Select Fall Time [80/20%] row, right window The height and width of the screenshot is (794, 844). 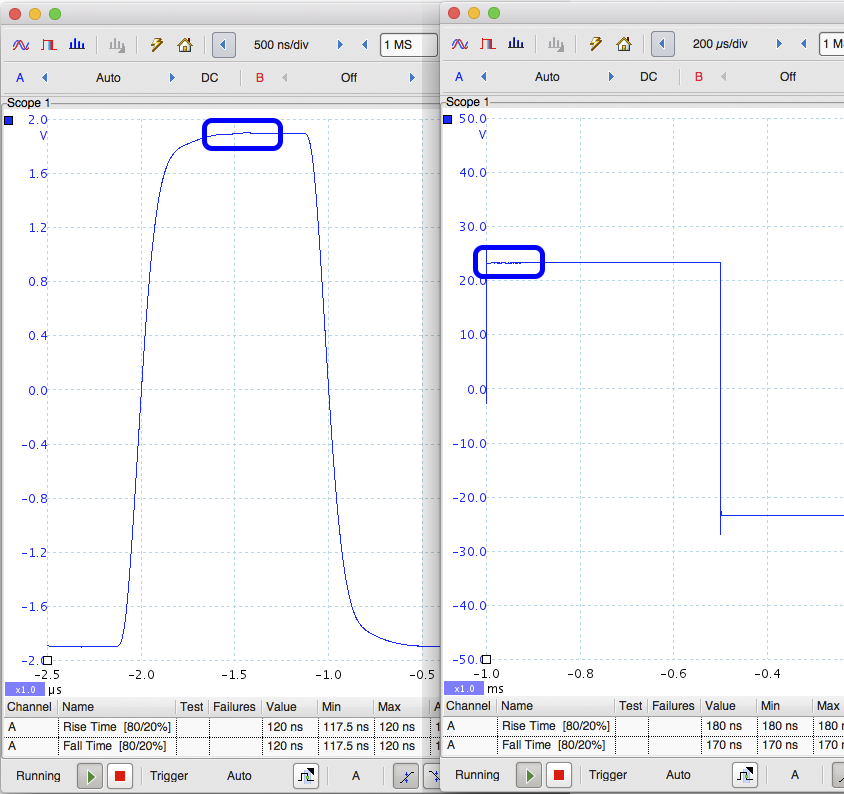(643, 745)
